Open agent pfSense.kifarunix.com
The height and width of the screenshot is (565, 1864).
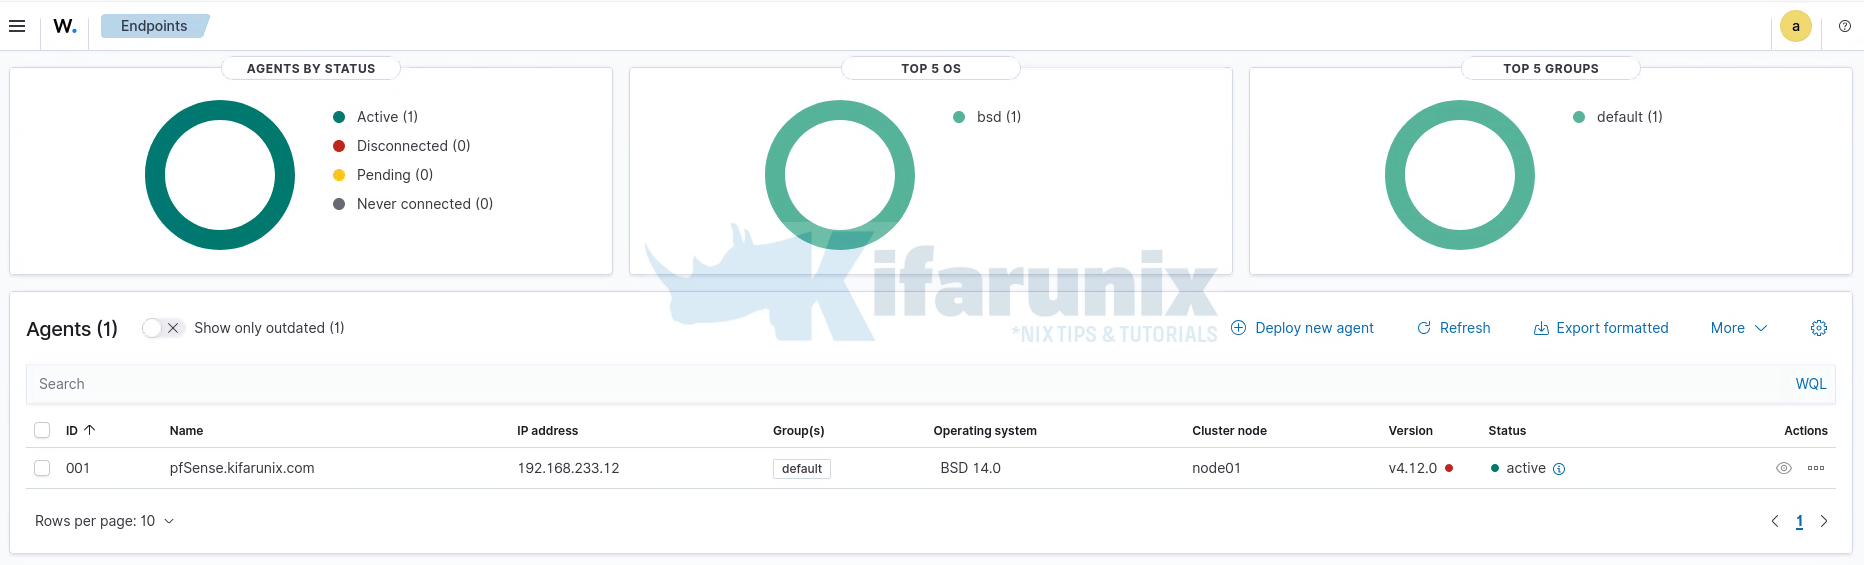tap(242, 468)
